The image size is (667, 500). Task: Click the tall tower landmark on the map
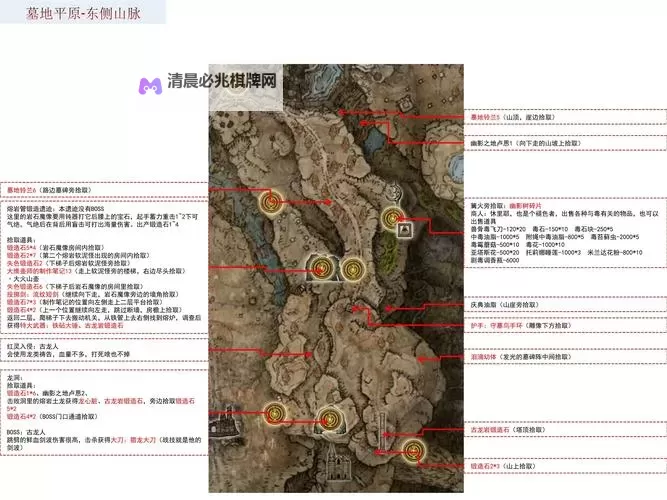(x=382, y=430)
